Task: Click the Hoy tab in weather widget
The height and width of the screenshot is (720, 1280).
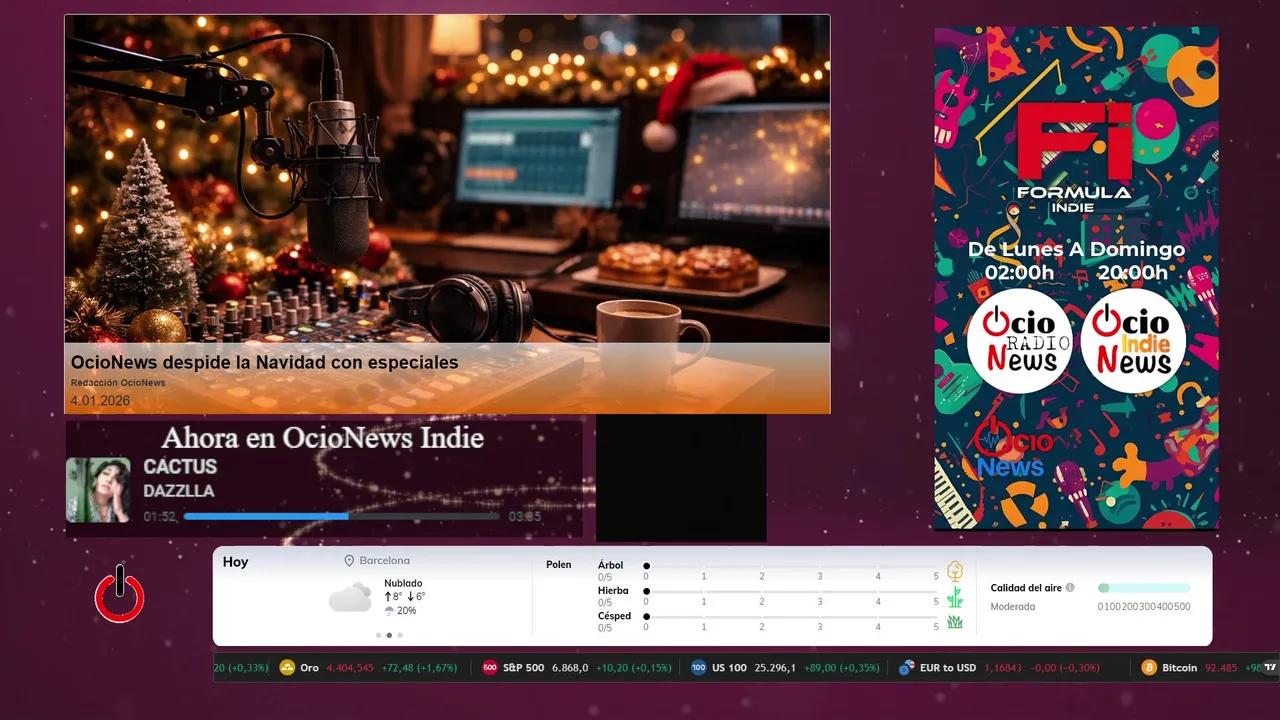Action: click(235, 562)
